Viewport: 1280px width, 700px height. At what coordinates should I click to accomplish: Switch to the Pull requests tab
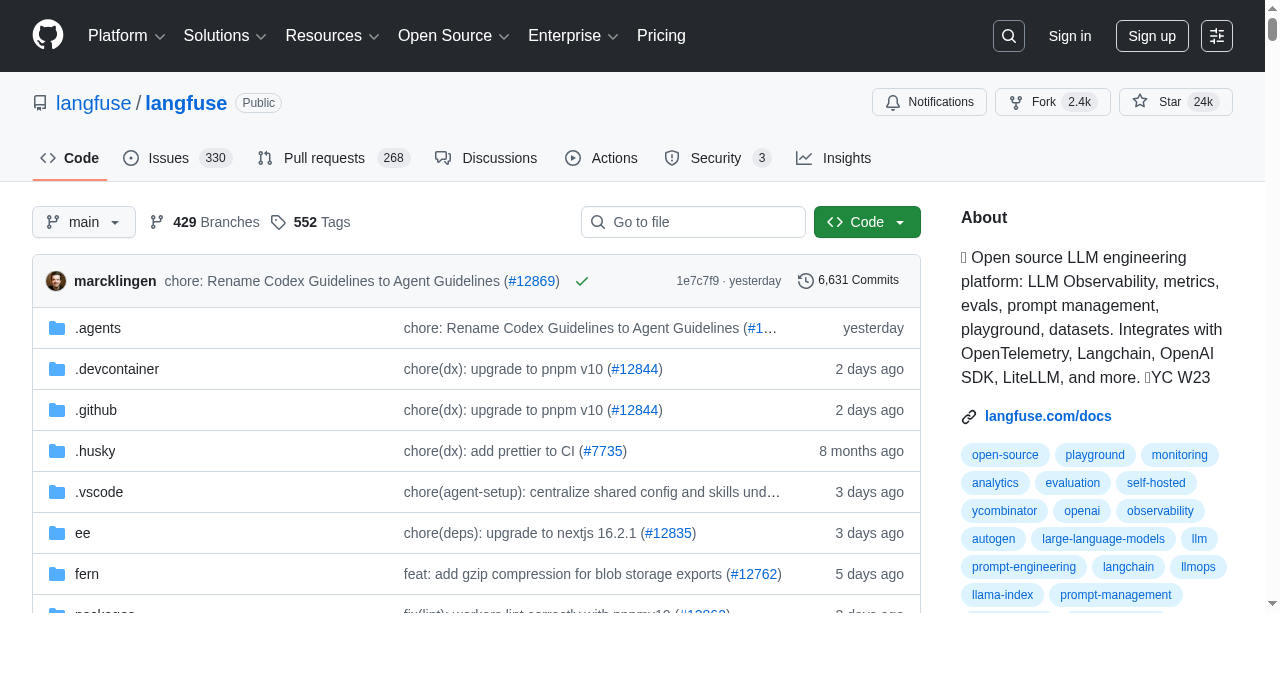(333, 158)
